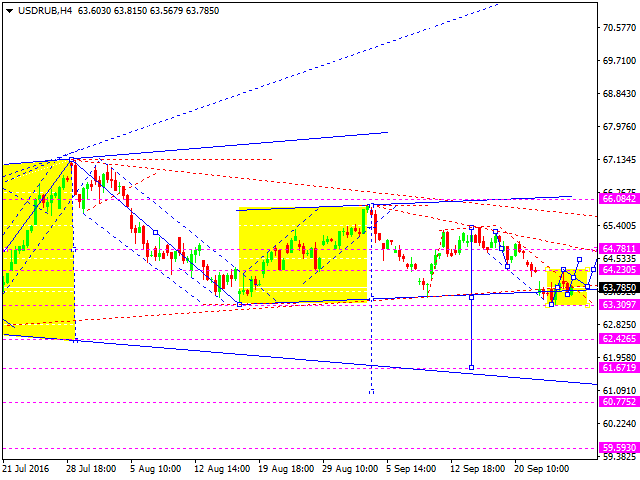Click the 21 Jul 2016 date label
This screenshot has height=480, width=640.
pos(26,469)
